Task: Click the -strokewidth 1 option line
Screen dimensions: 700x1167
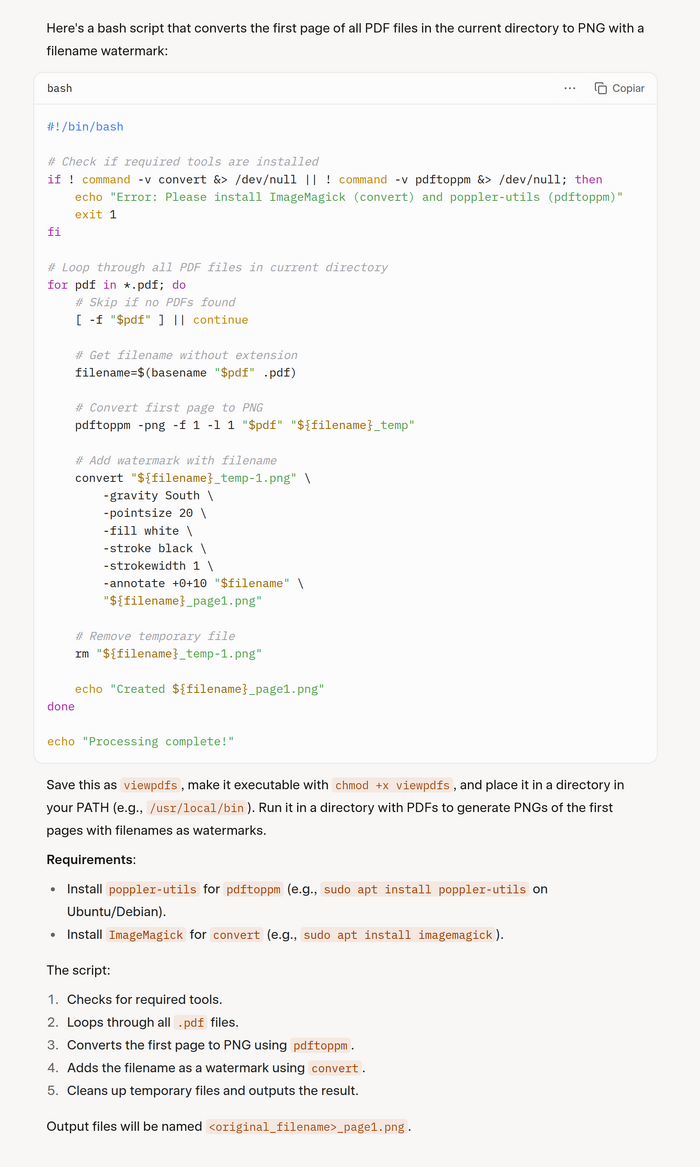Action: click(x=158, y=566)
